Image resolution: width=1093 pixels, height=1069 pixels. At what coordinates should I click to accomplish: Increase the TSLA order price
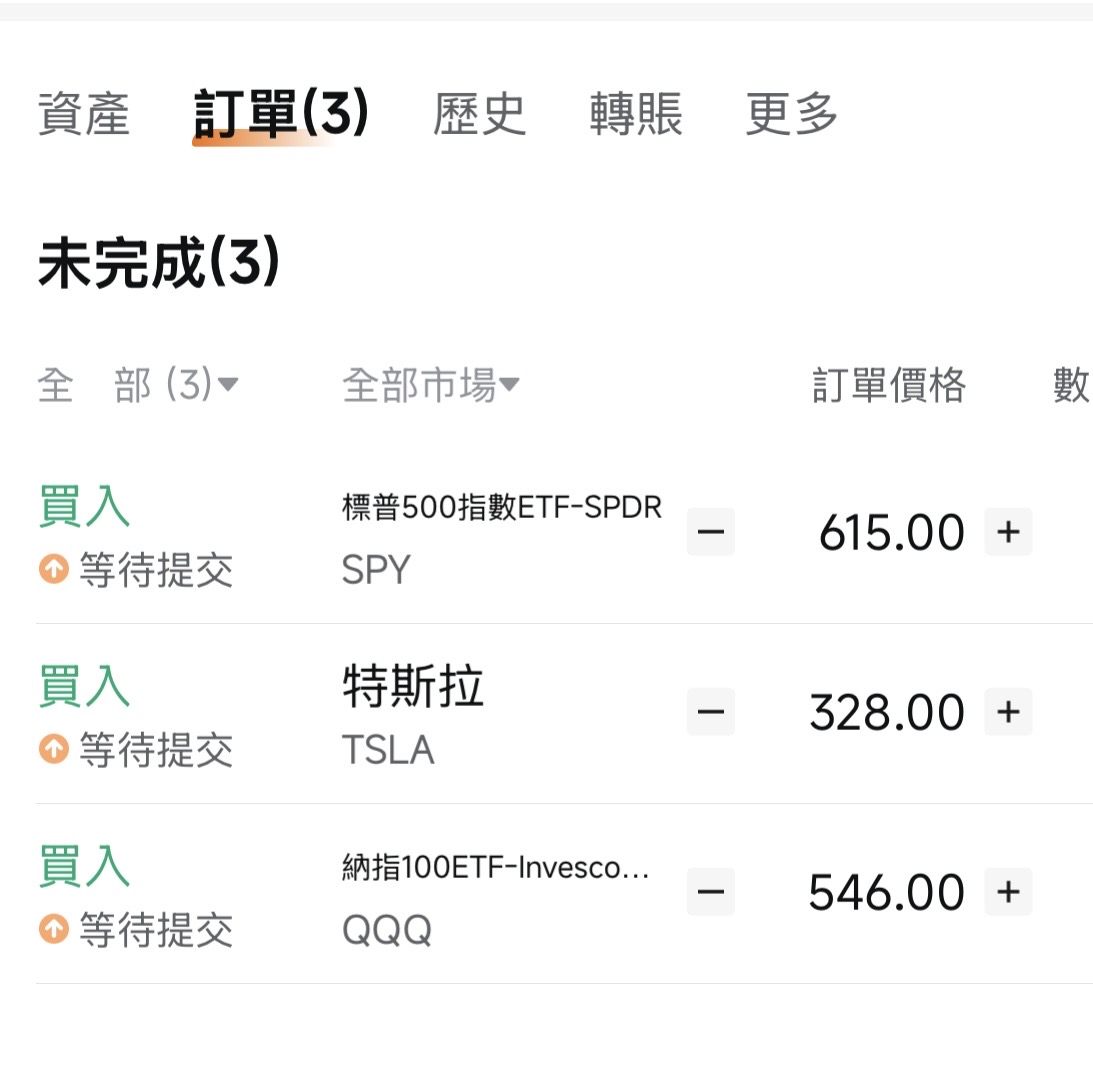(1008, 711)
